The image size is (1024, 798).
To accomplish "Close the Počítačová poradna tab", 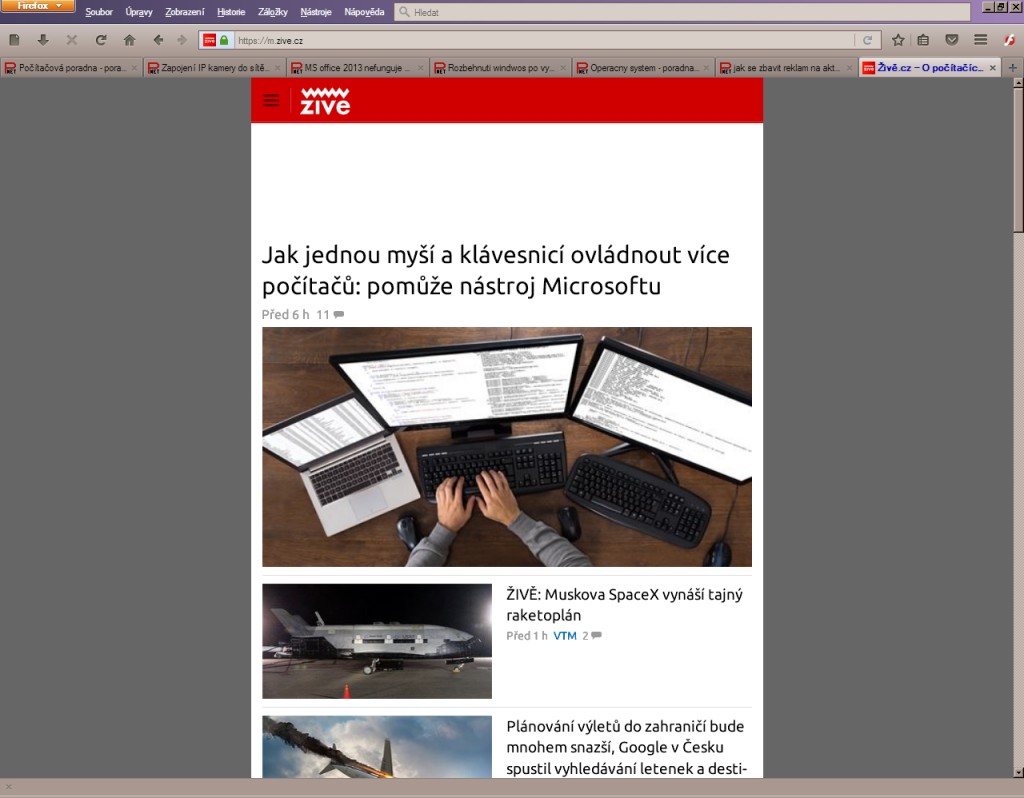I will coord(134,68).
